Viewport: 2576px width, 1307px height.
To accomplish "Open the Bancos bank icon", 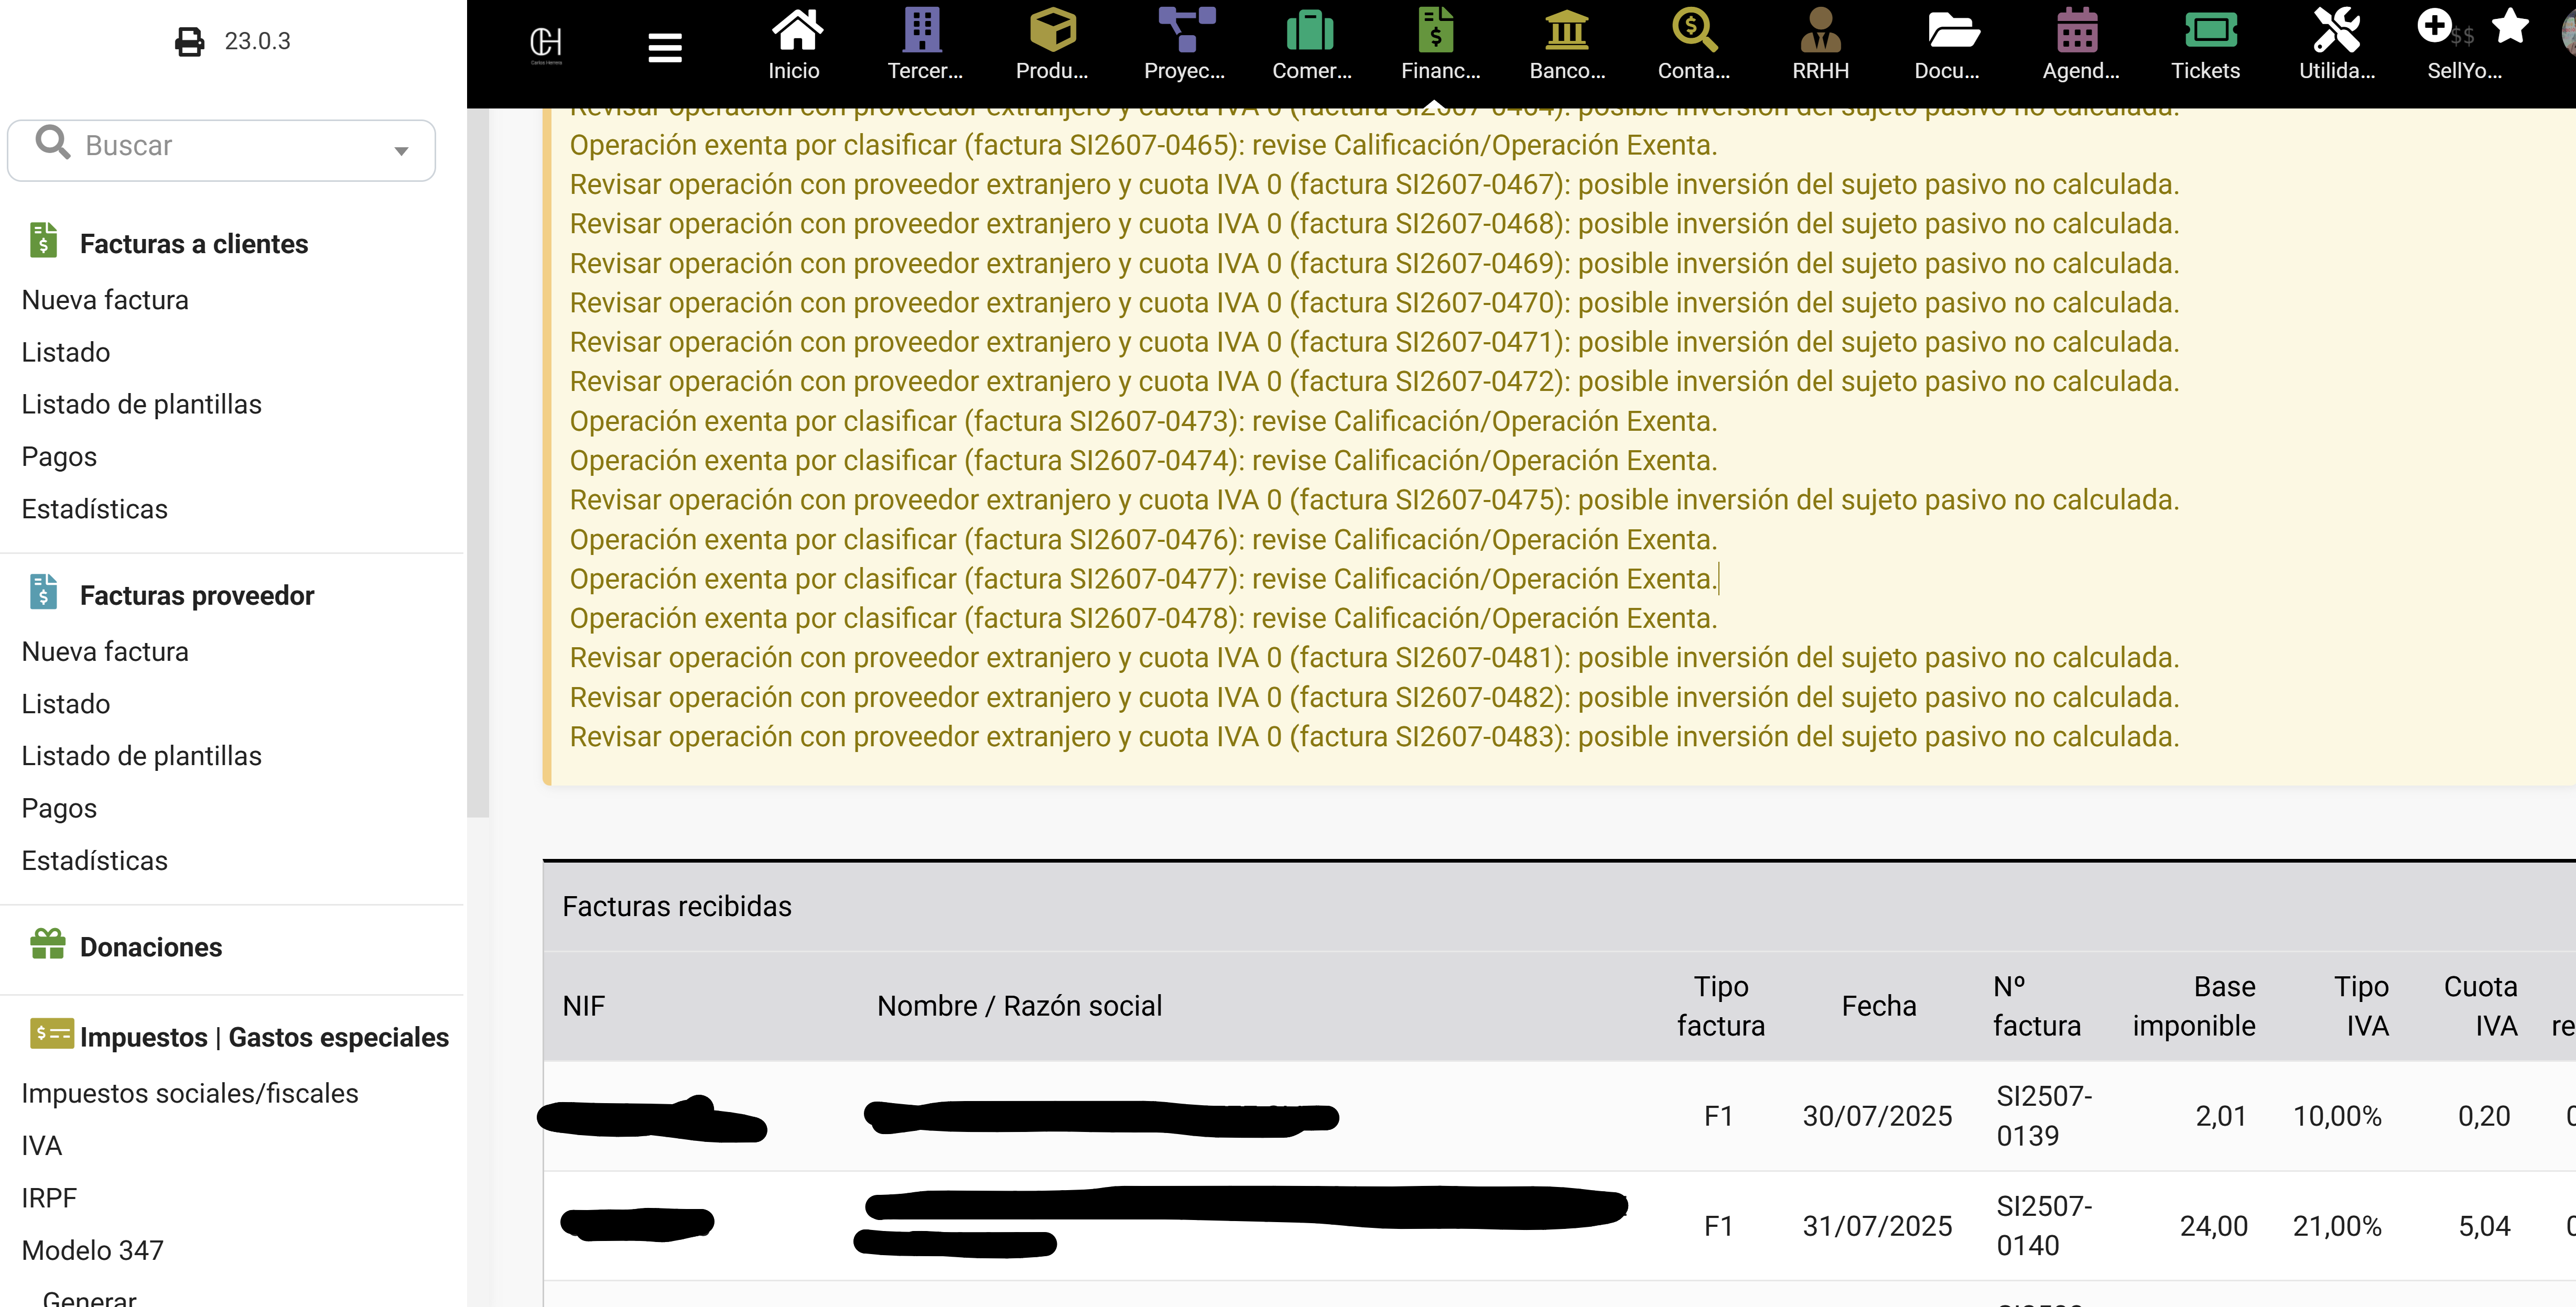I will pos(1567,30).
